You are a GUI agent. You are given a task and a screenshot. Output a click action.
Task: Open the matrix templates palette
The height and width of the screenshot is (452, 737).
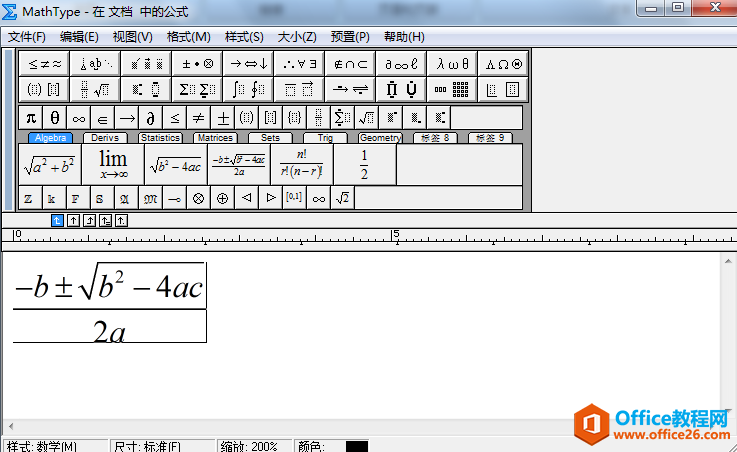click(452, 89)
